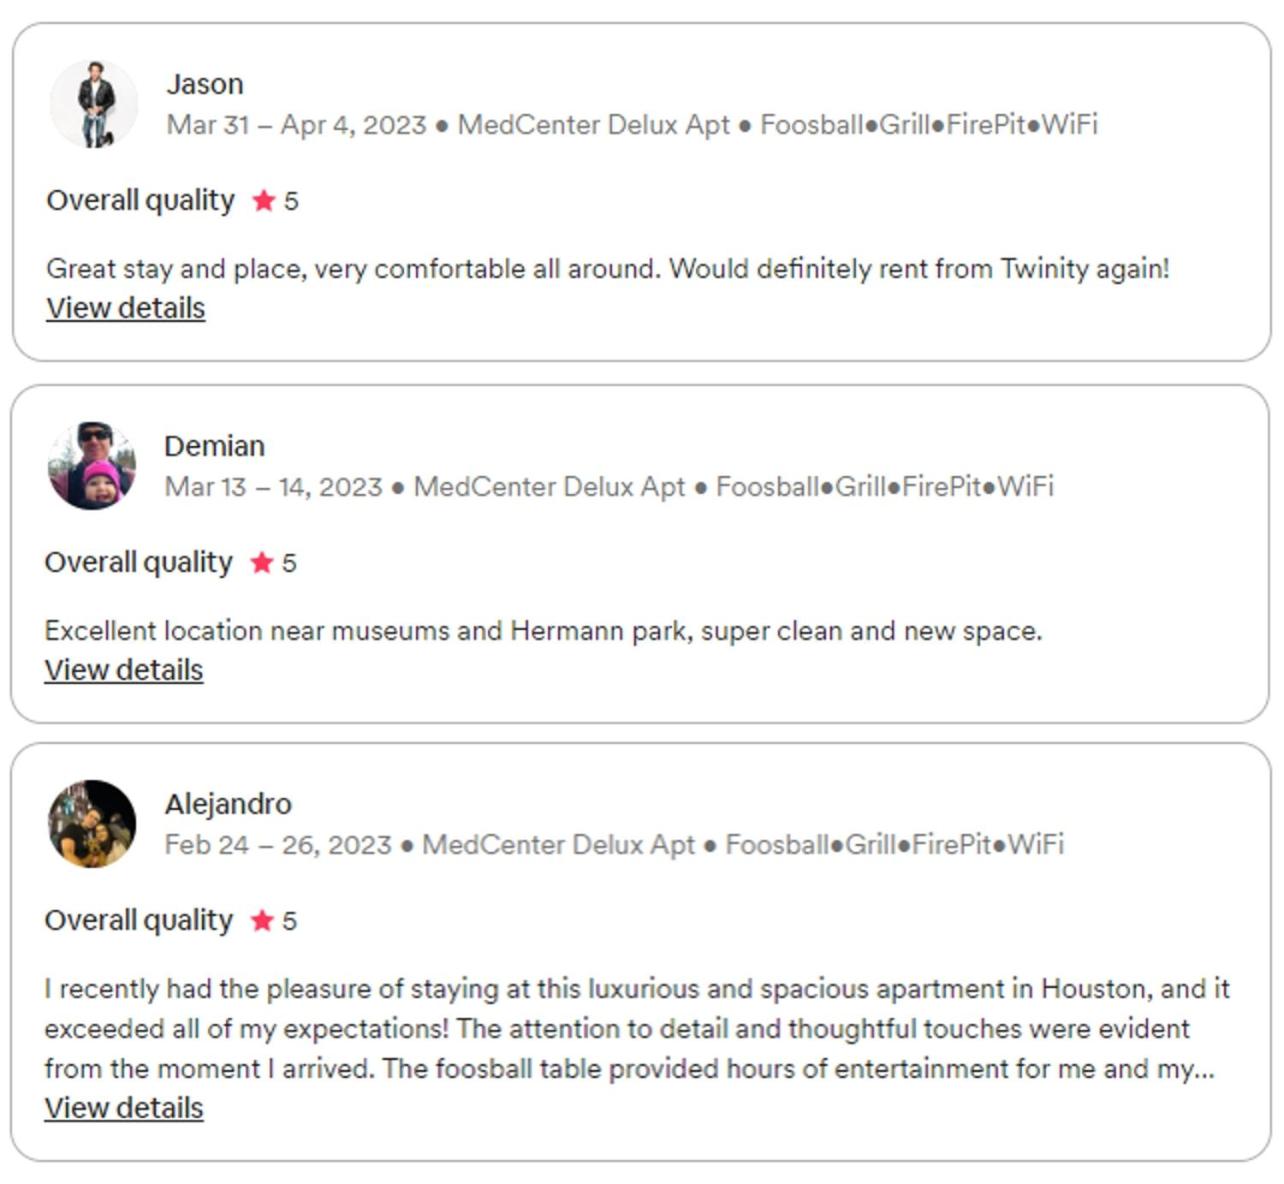This screenshot has width=1284, height=1184.
Task: Click Jason's profile photo
Action: pos(94,104)
